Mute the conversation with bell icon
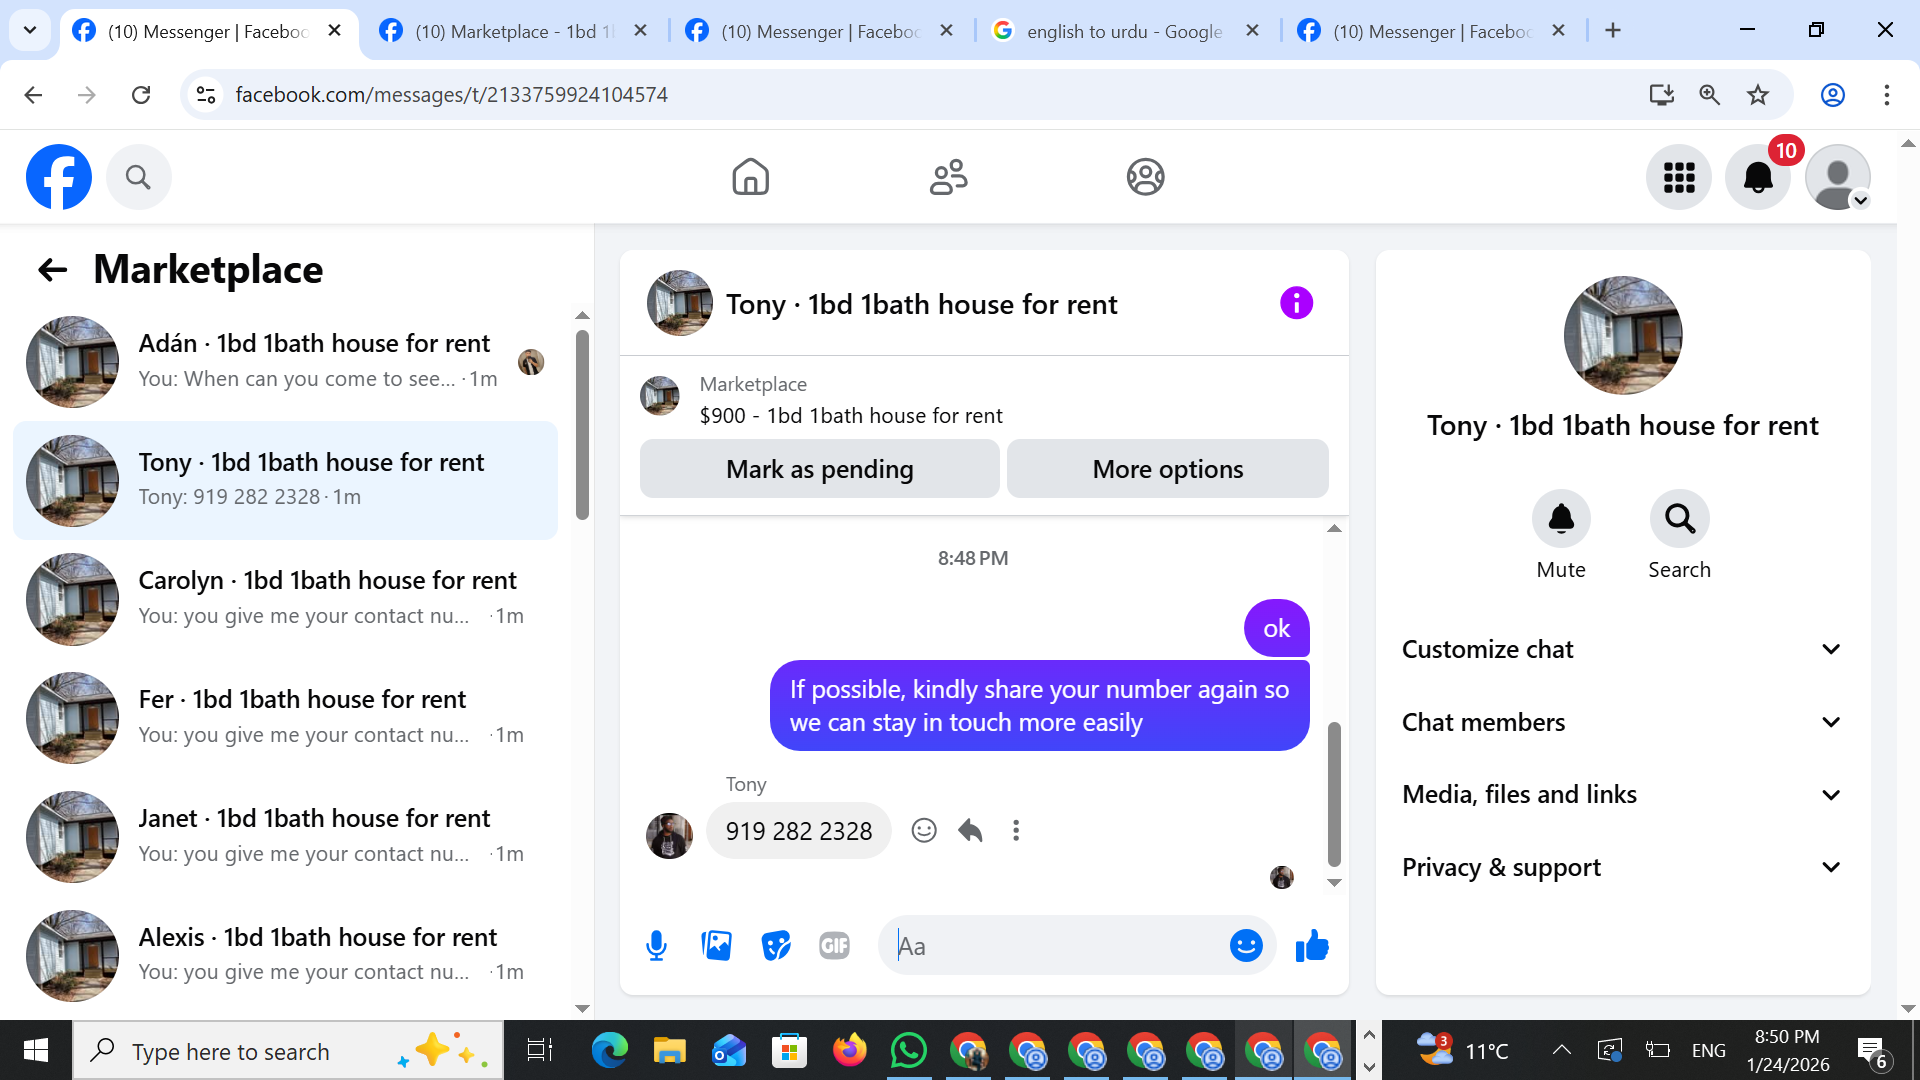The image size is (1920, 1080). click(x=1560, y=518)
